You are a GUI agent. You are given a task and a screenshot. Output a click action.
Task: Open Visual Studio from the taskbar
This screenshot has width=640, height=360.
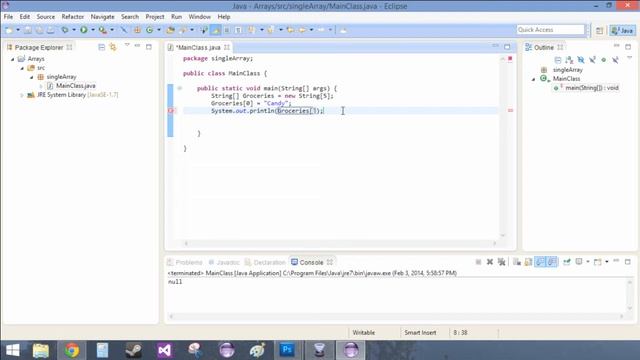coord(164,350)
